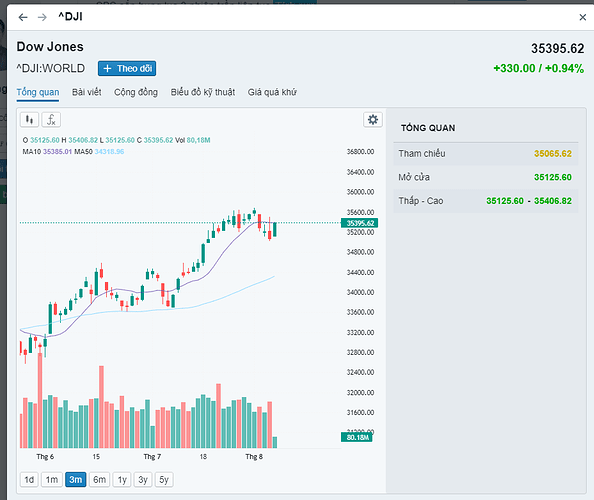Viewport: 594px width, 500px height.
Task: Open the fx indicators icon
Action: (51, 120)
